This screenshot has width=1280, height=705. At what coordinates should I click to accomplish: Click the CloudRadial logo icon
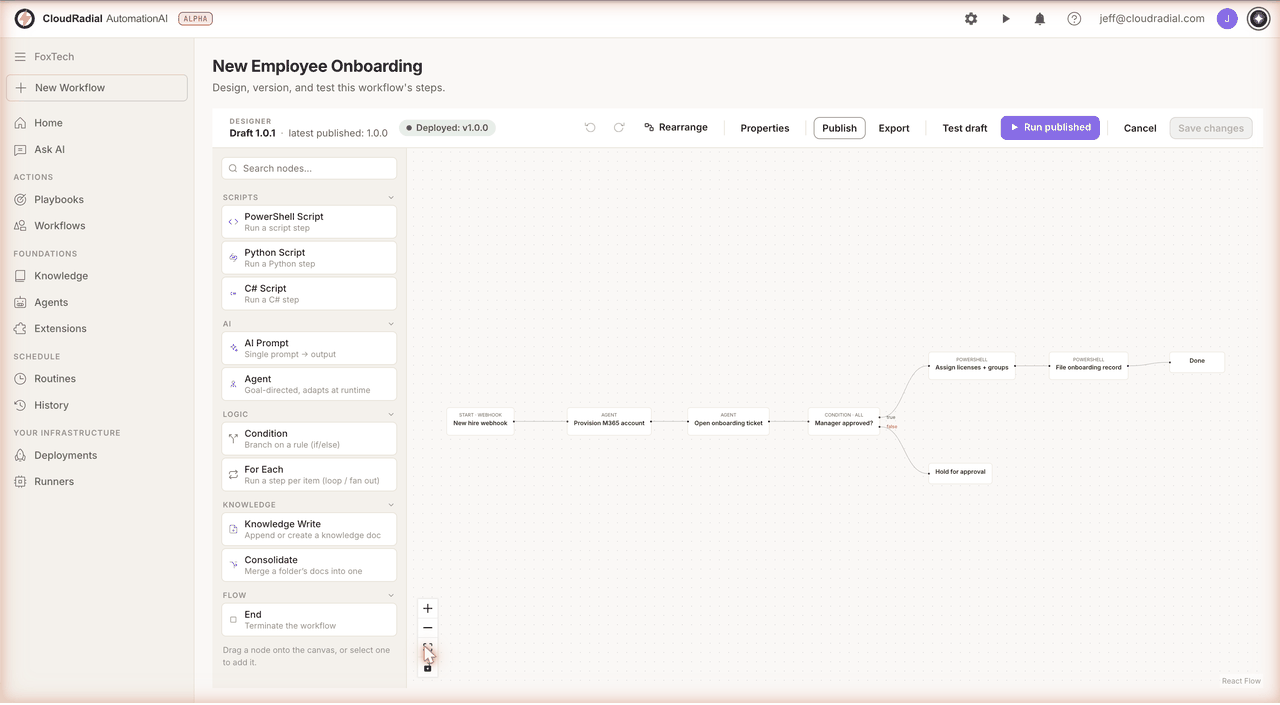[25, 19]
